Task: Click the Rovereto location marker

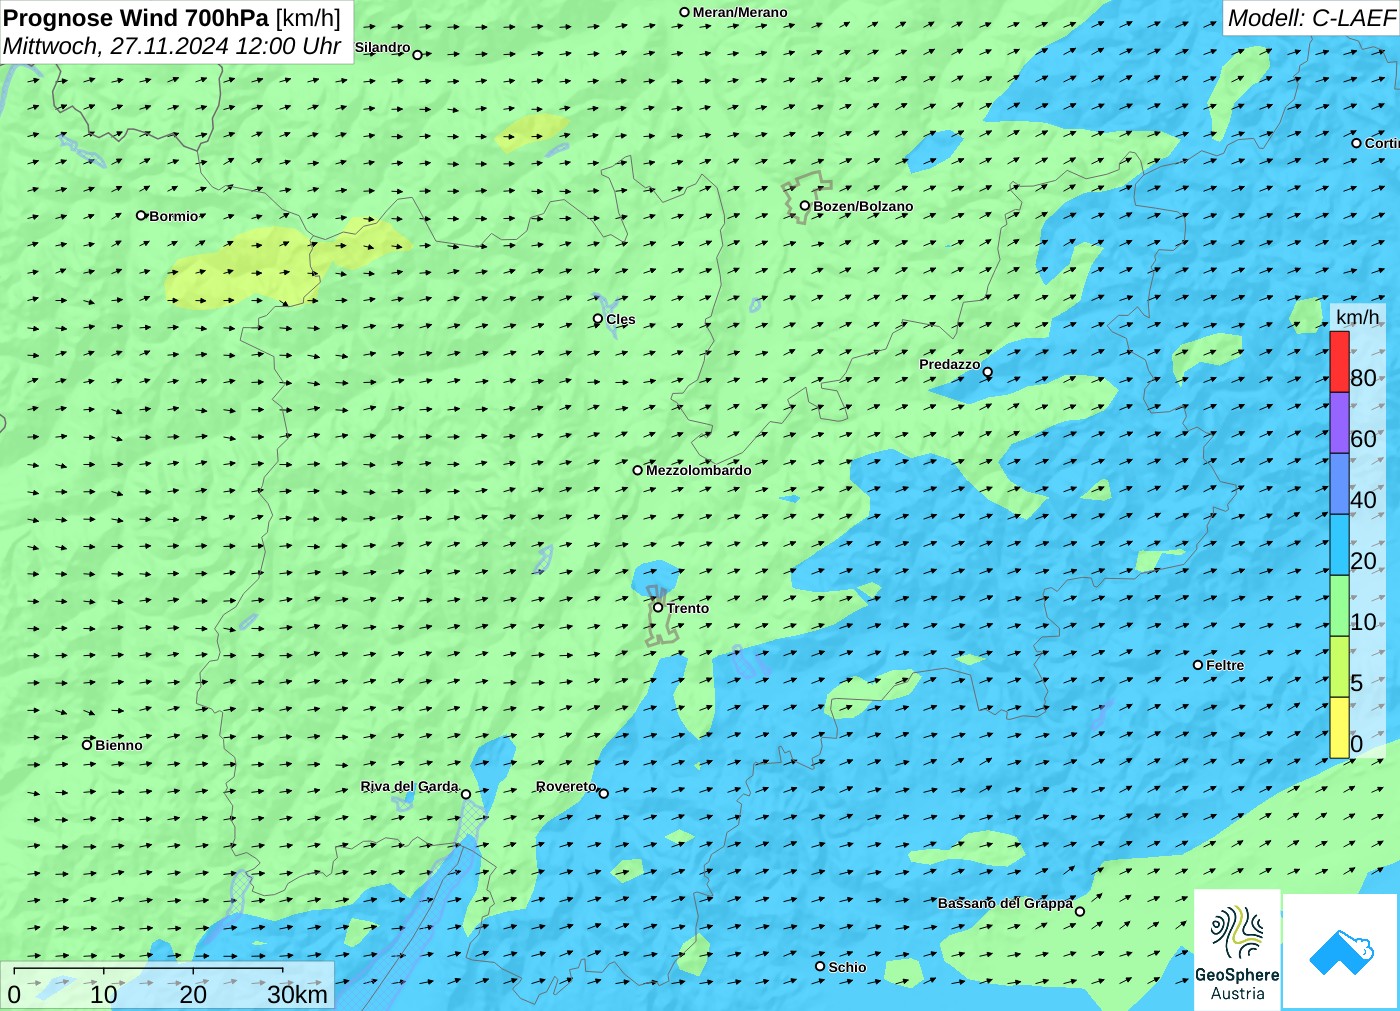Action: [604, 793]
